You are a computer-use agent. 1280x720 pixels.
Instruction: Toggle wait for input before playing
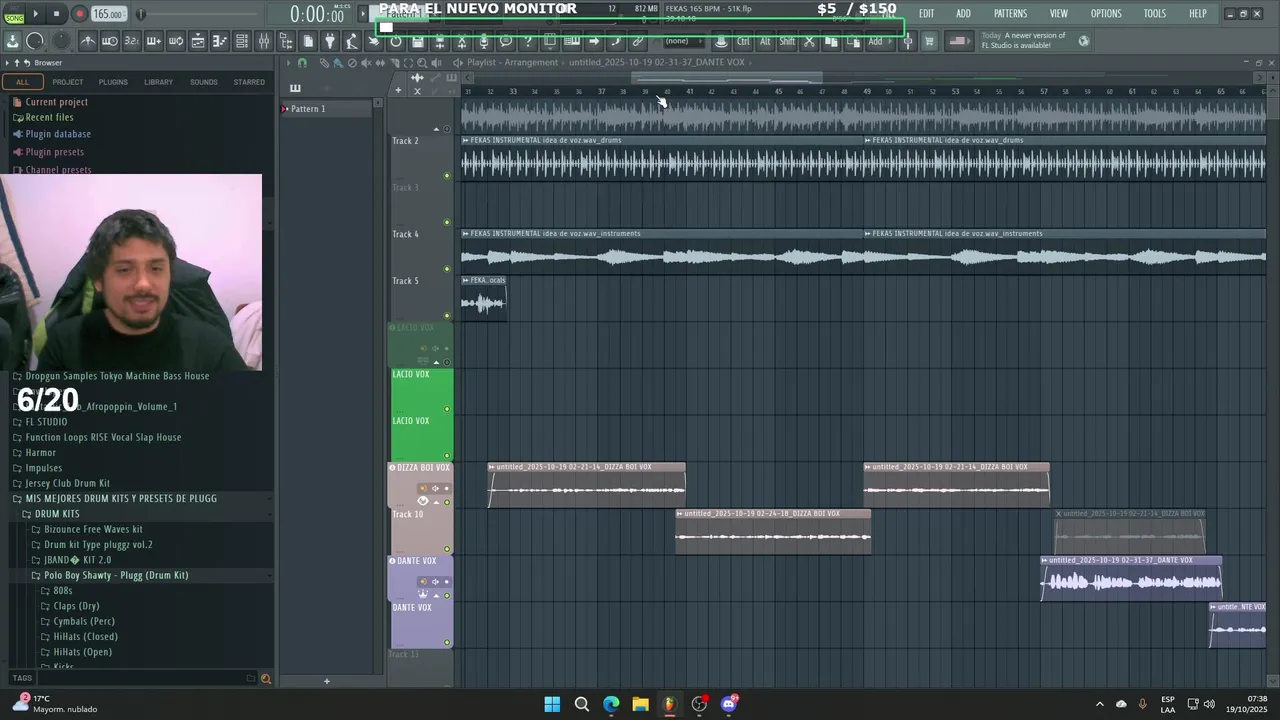click(110, 41)
